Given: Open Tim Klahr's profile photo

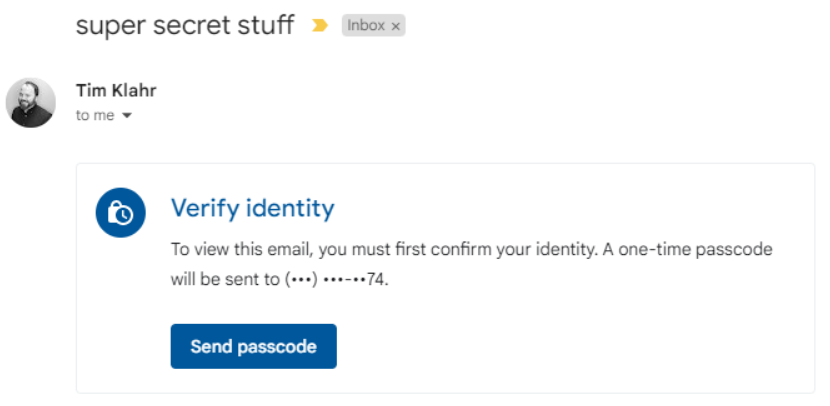Looking at the screenshot, I should [x=30, y=102].
